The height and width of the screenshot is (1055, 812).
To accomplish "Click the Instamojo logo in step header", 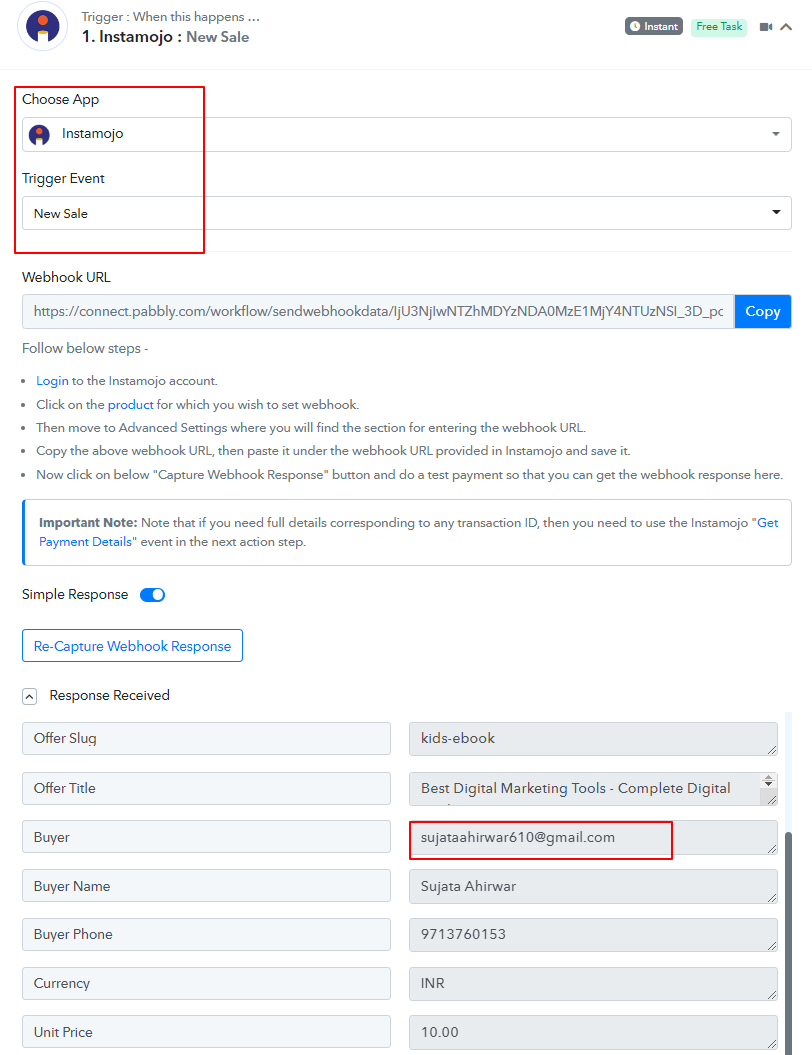I will pyautogui.click(x=42, y=26).
